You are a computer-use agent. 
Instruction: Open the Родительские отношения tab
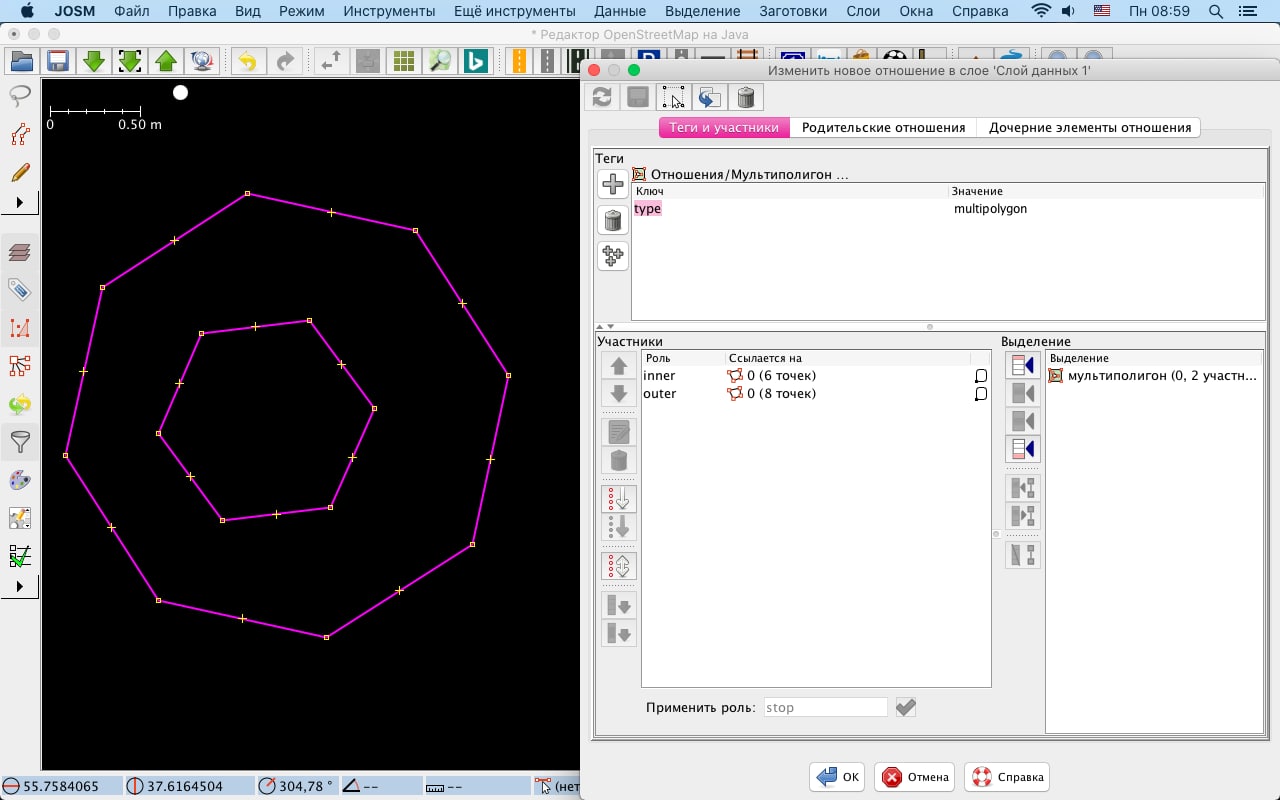click(x=883, y=128)
